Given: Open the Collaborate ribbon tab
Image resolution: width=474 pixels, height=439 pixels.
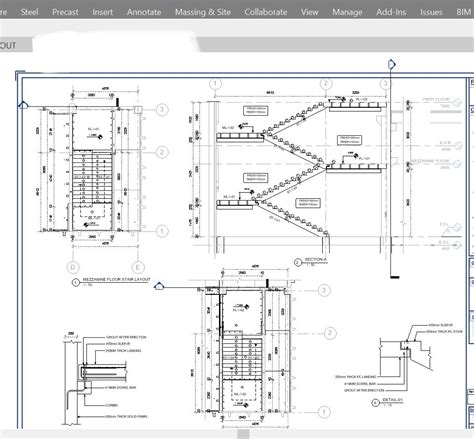Looking at the screenshot, I should tap(266, 12).
